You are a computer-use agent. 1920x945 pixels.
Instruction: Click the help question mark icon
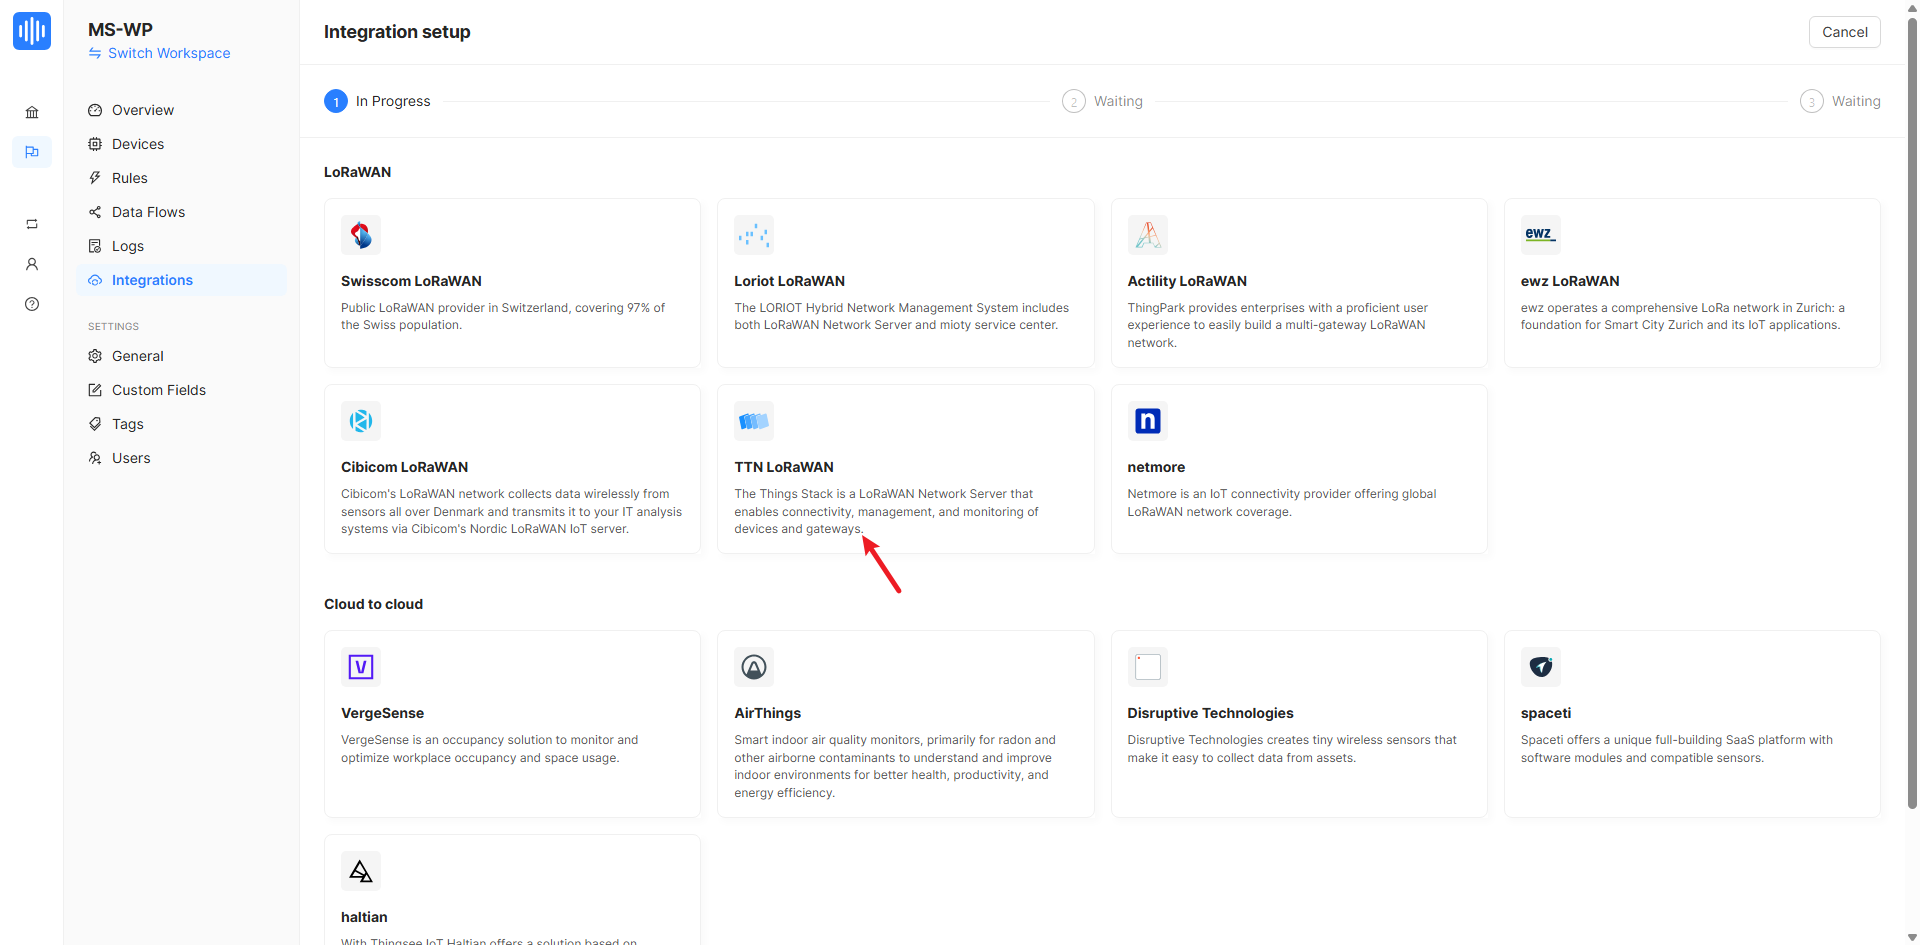click(32, 304)
